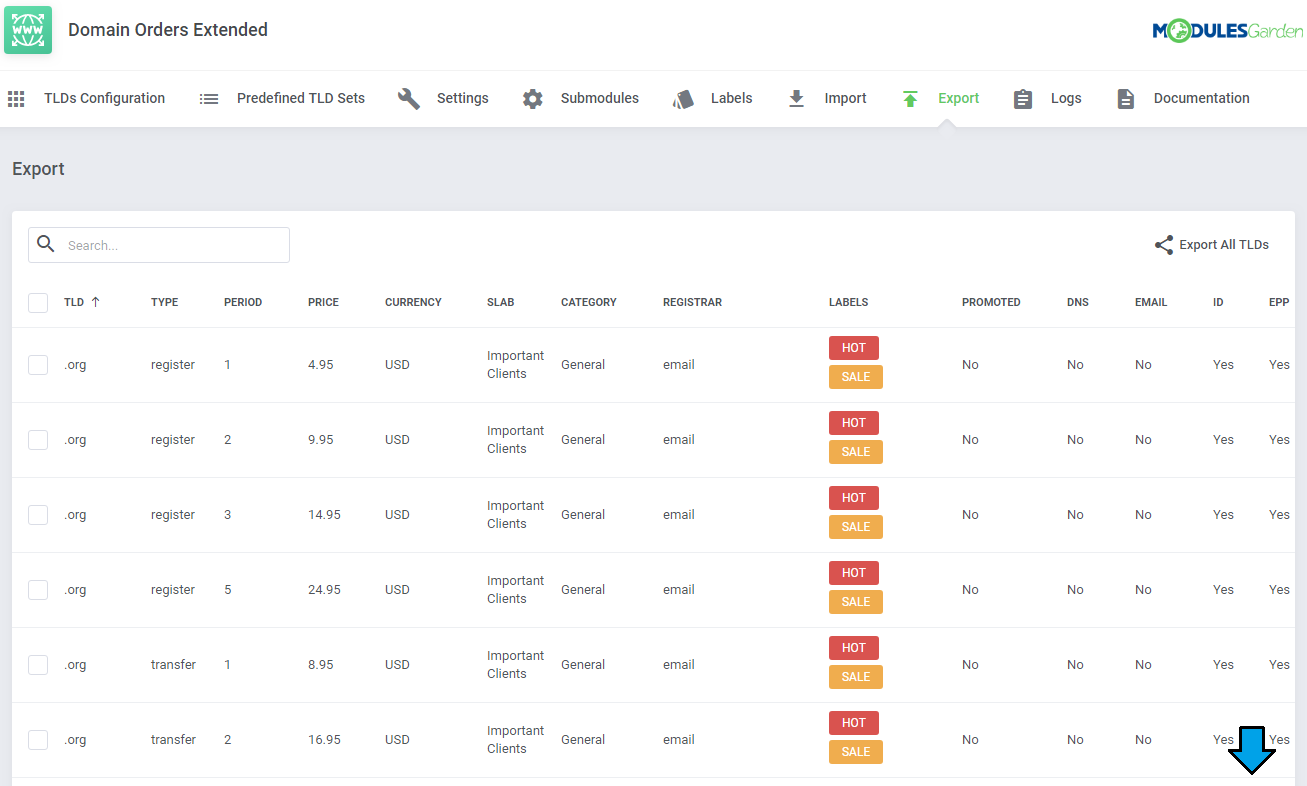Click the Submodules gear icon
This screenshot has height=786, width=1307.
pos(533,99)
